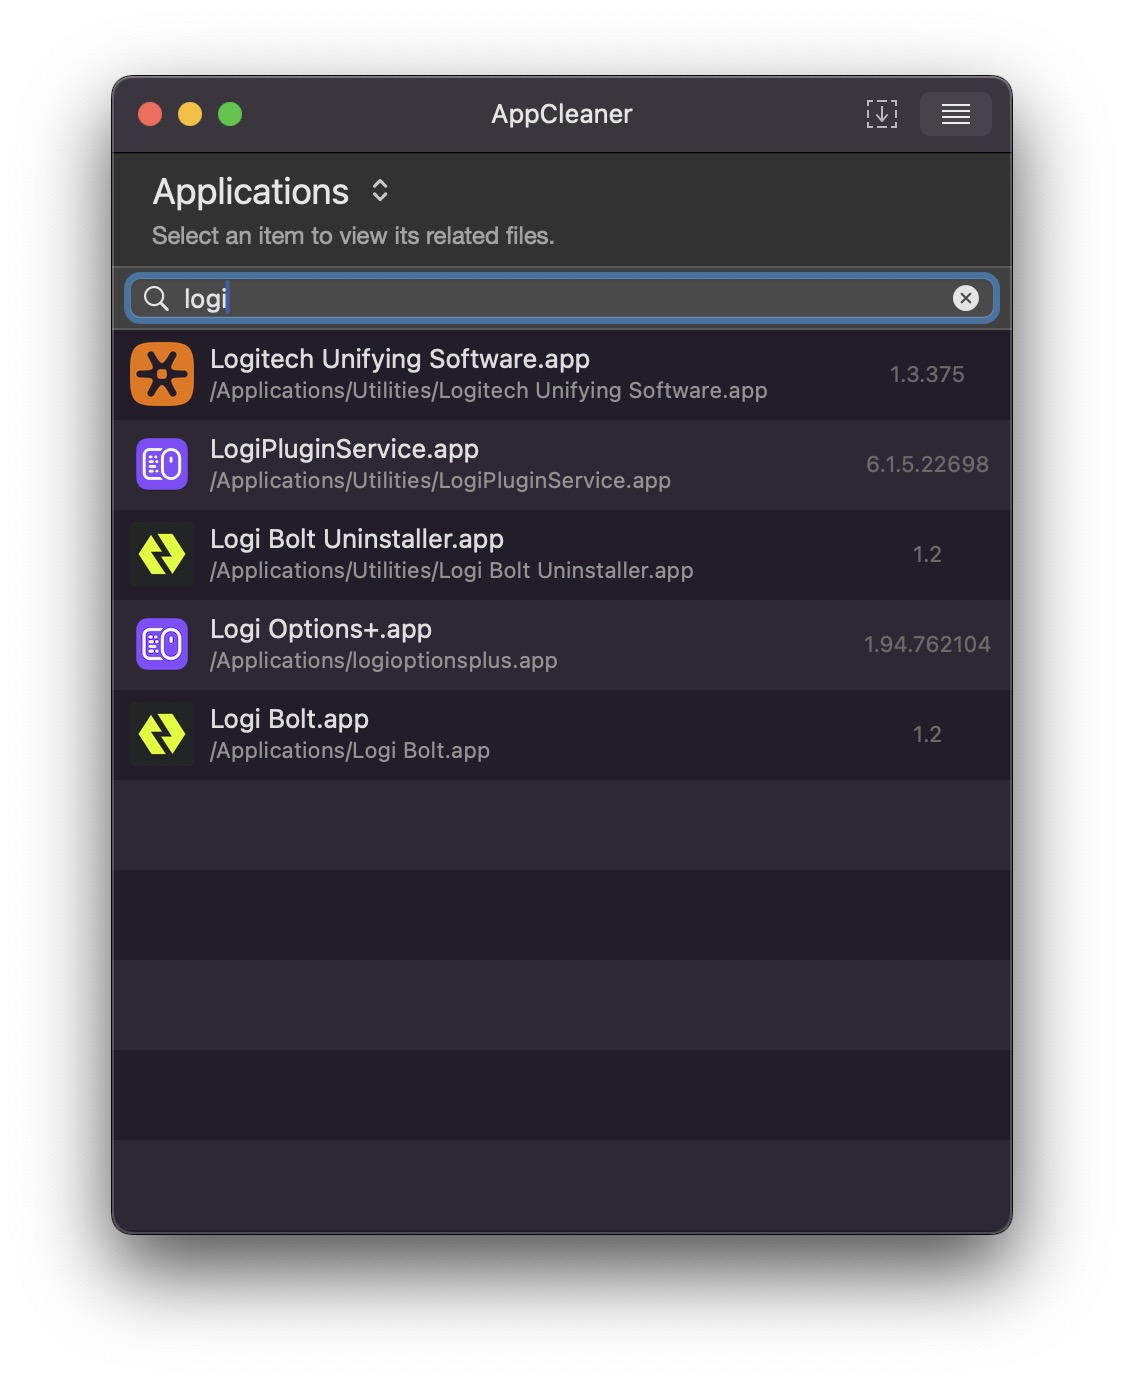Select the LogiPluginService.app name
This screenshot has width=1124, height=1382.
[344, 449]
